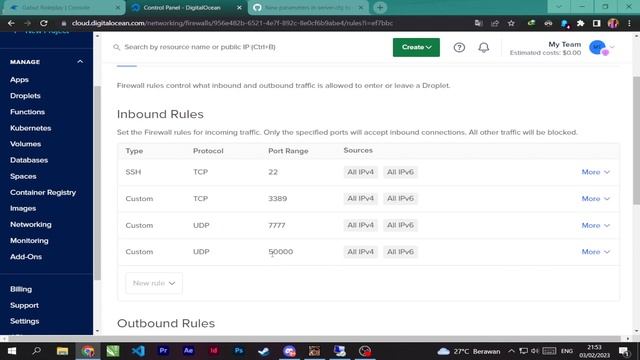Click the port 50000 value
This screenshot has height=360, width=640.
(x=280, y=252)
